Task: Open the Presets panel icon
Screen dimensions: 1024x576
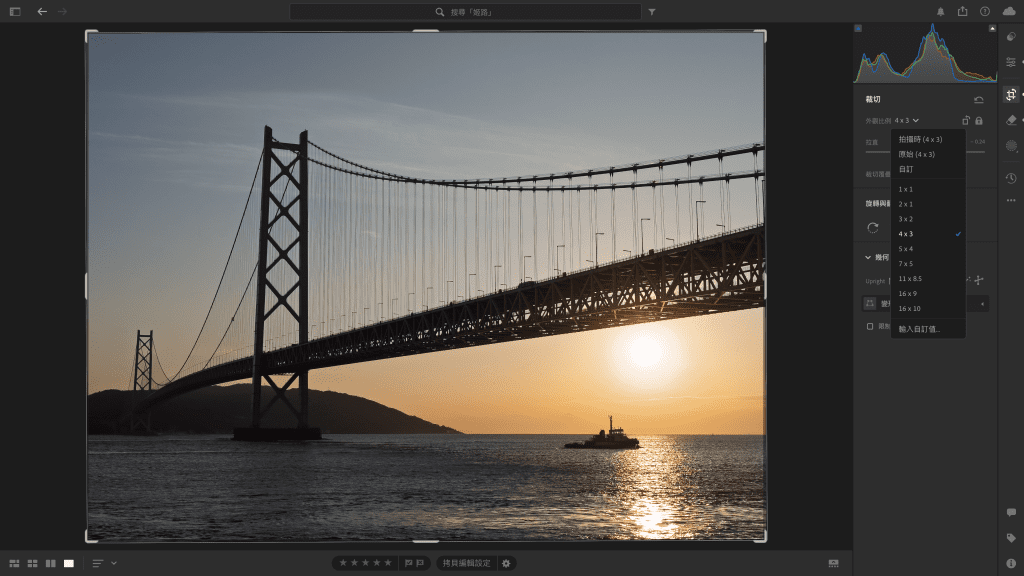Action: tap(1011, 37)
